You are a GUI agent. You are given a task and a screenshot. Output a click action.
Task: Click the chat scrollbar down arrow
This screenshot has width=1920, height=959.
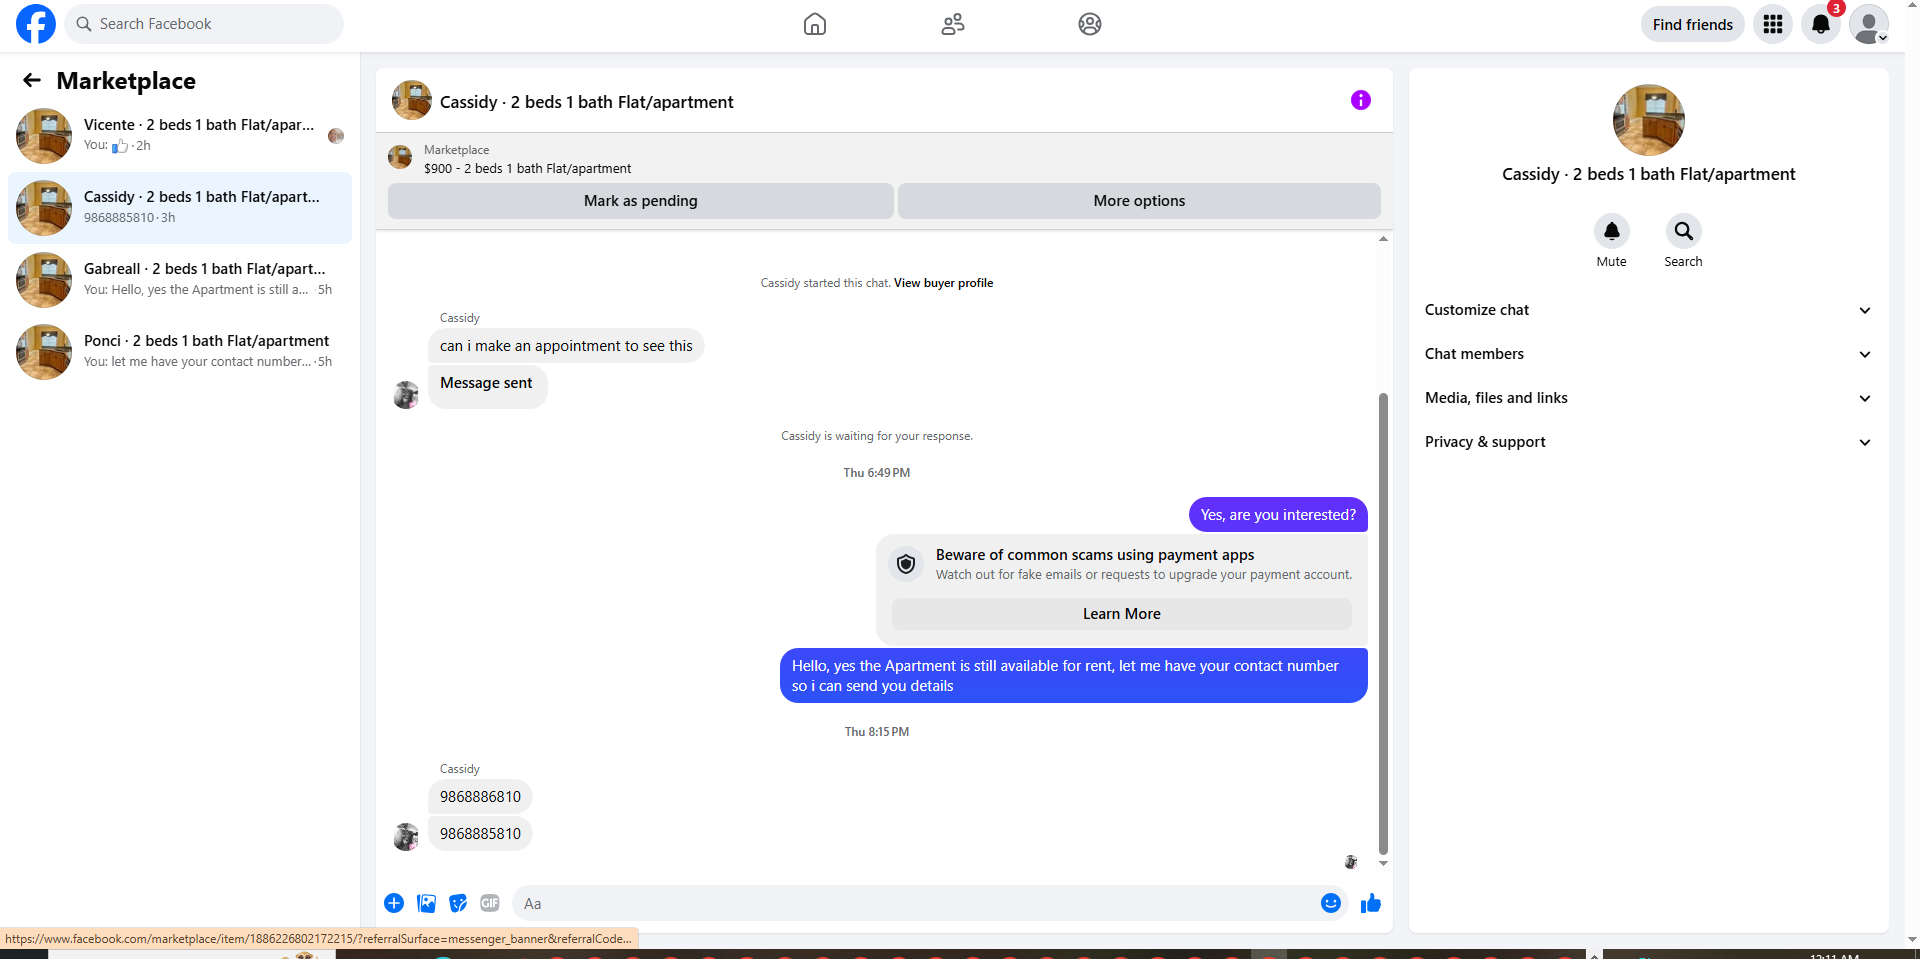coord(1383,863)
